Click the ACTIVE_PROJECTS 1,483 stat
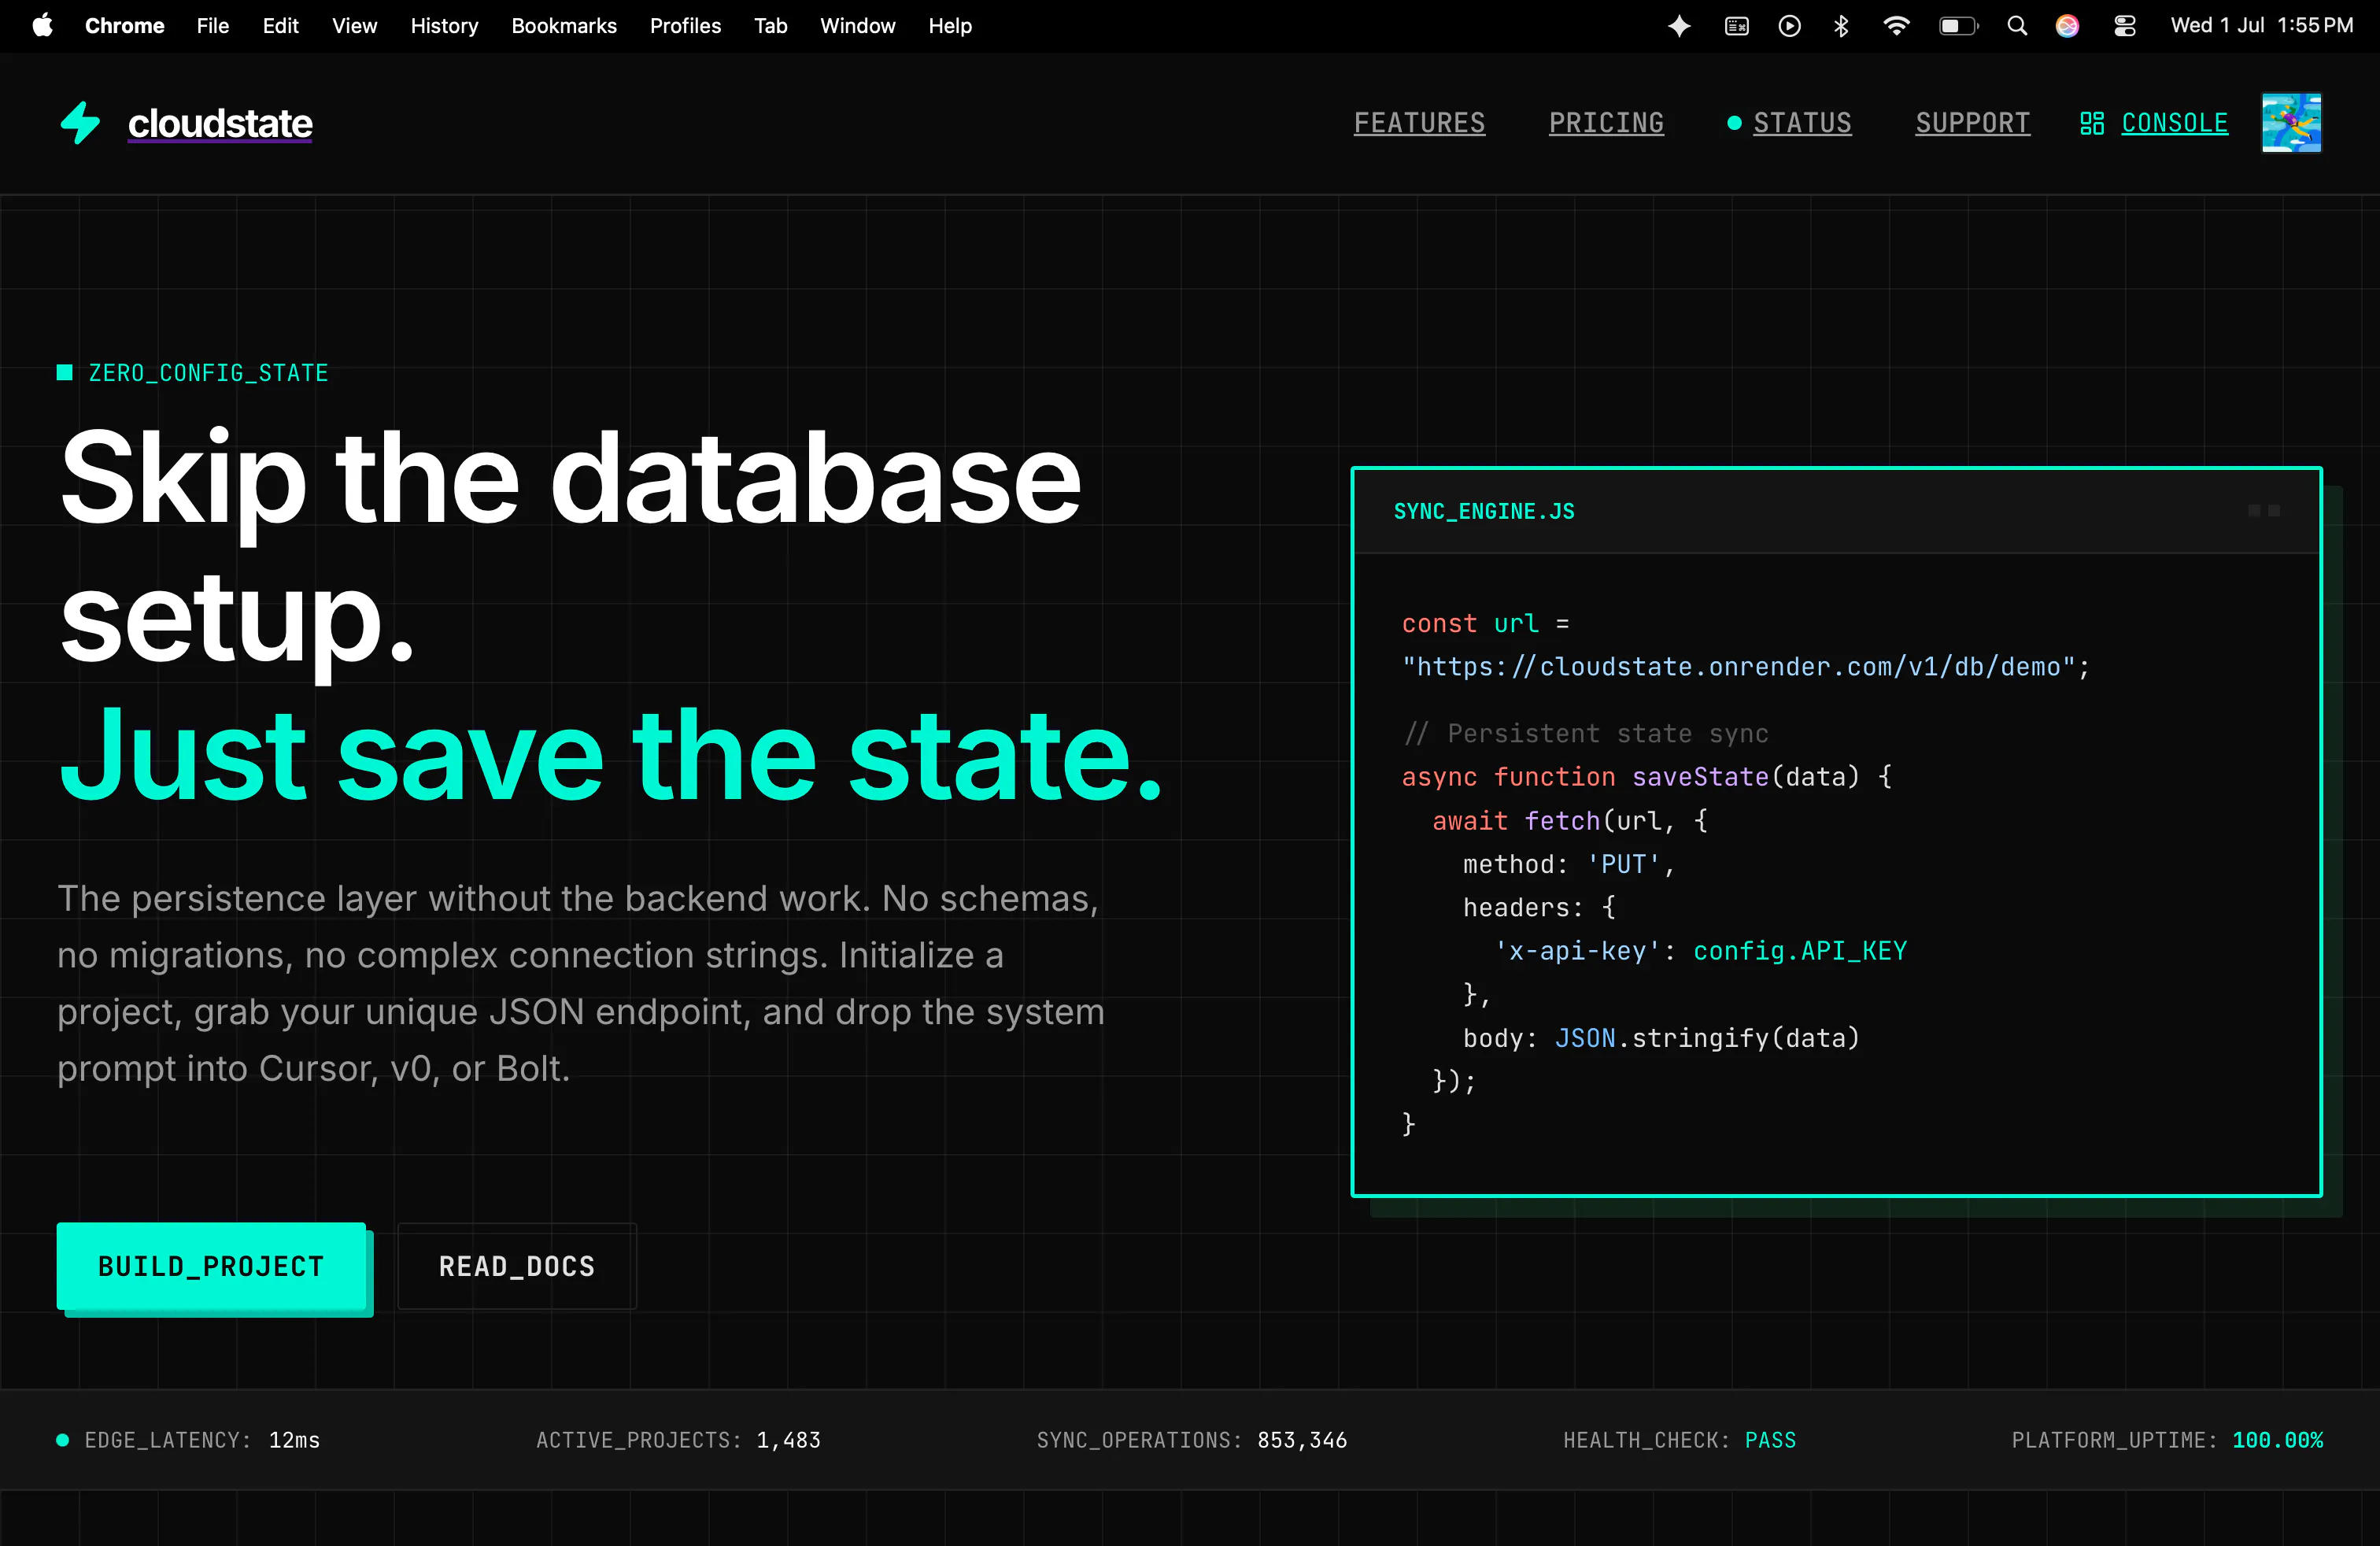Viewport: 2380px width, 1546px height. (678, 1440)
